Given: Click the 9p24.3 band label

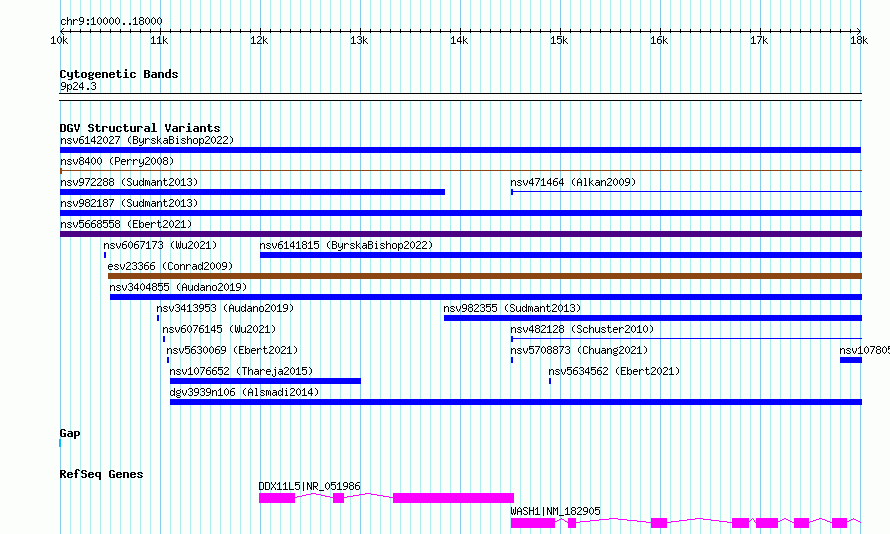Looking at the screenshot, I should point(78,86).
